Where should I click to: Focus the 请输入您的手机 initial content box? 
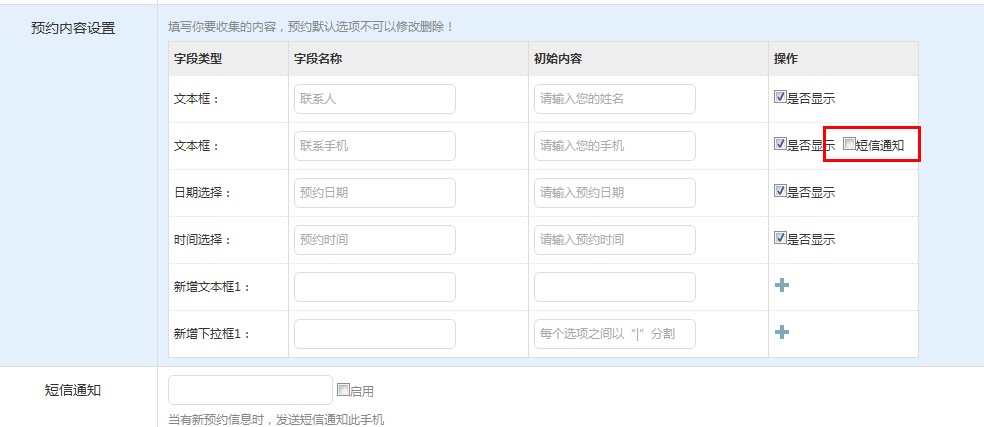click(x=614, y=146)
